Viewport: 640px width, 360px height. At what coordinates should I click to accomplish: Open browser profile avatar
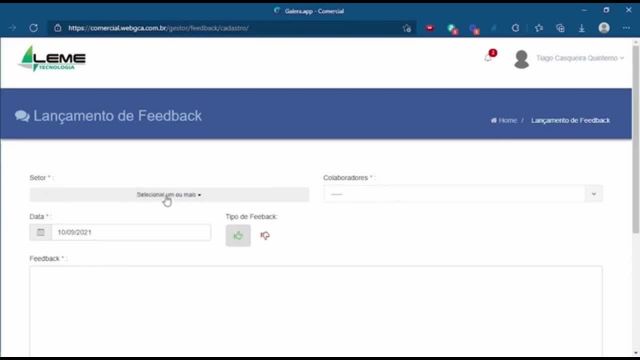tap(604, 28)
